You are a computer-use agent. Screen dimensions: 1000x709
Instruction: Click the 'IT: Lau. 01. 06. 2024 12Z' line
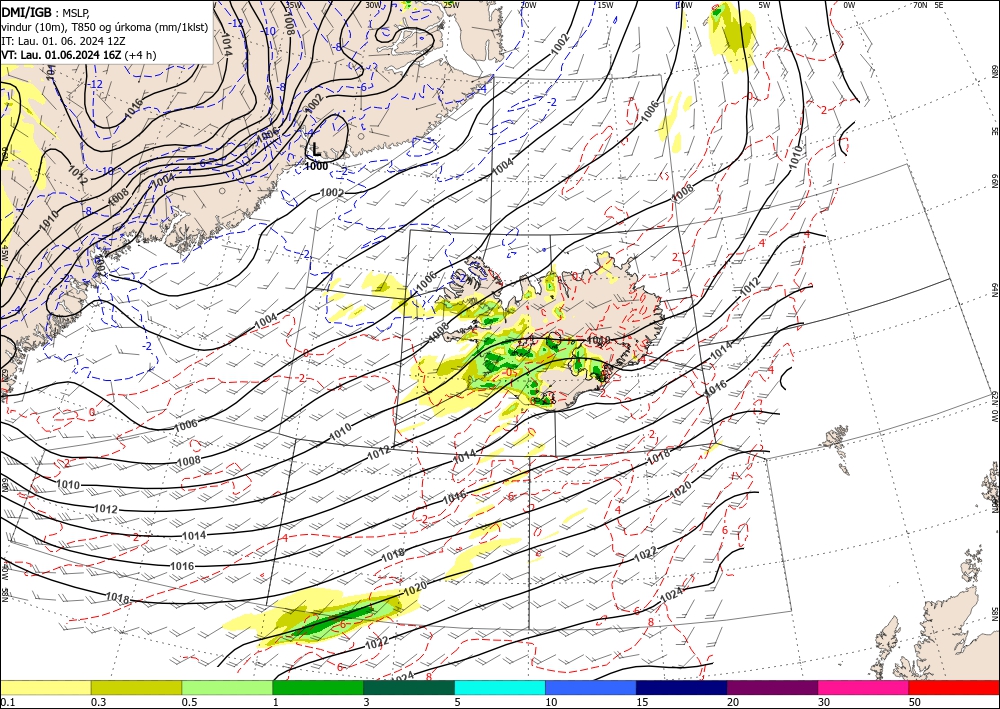click(x=63, y=41)
